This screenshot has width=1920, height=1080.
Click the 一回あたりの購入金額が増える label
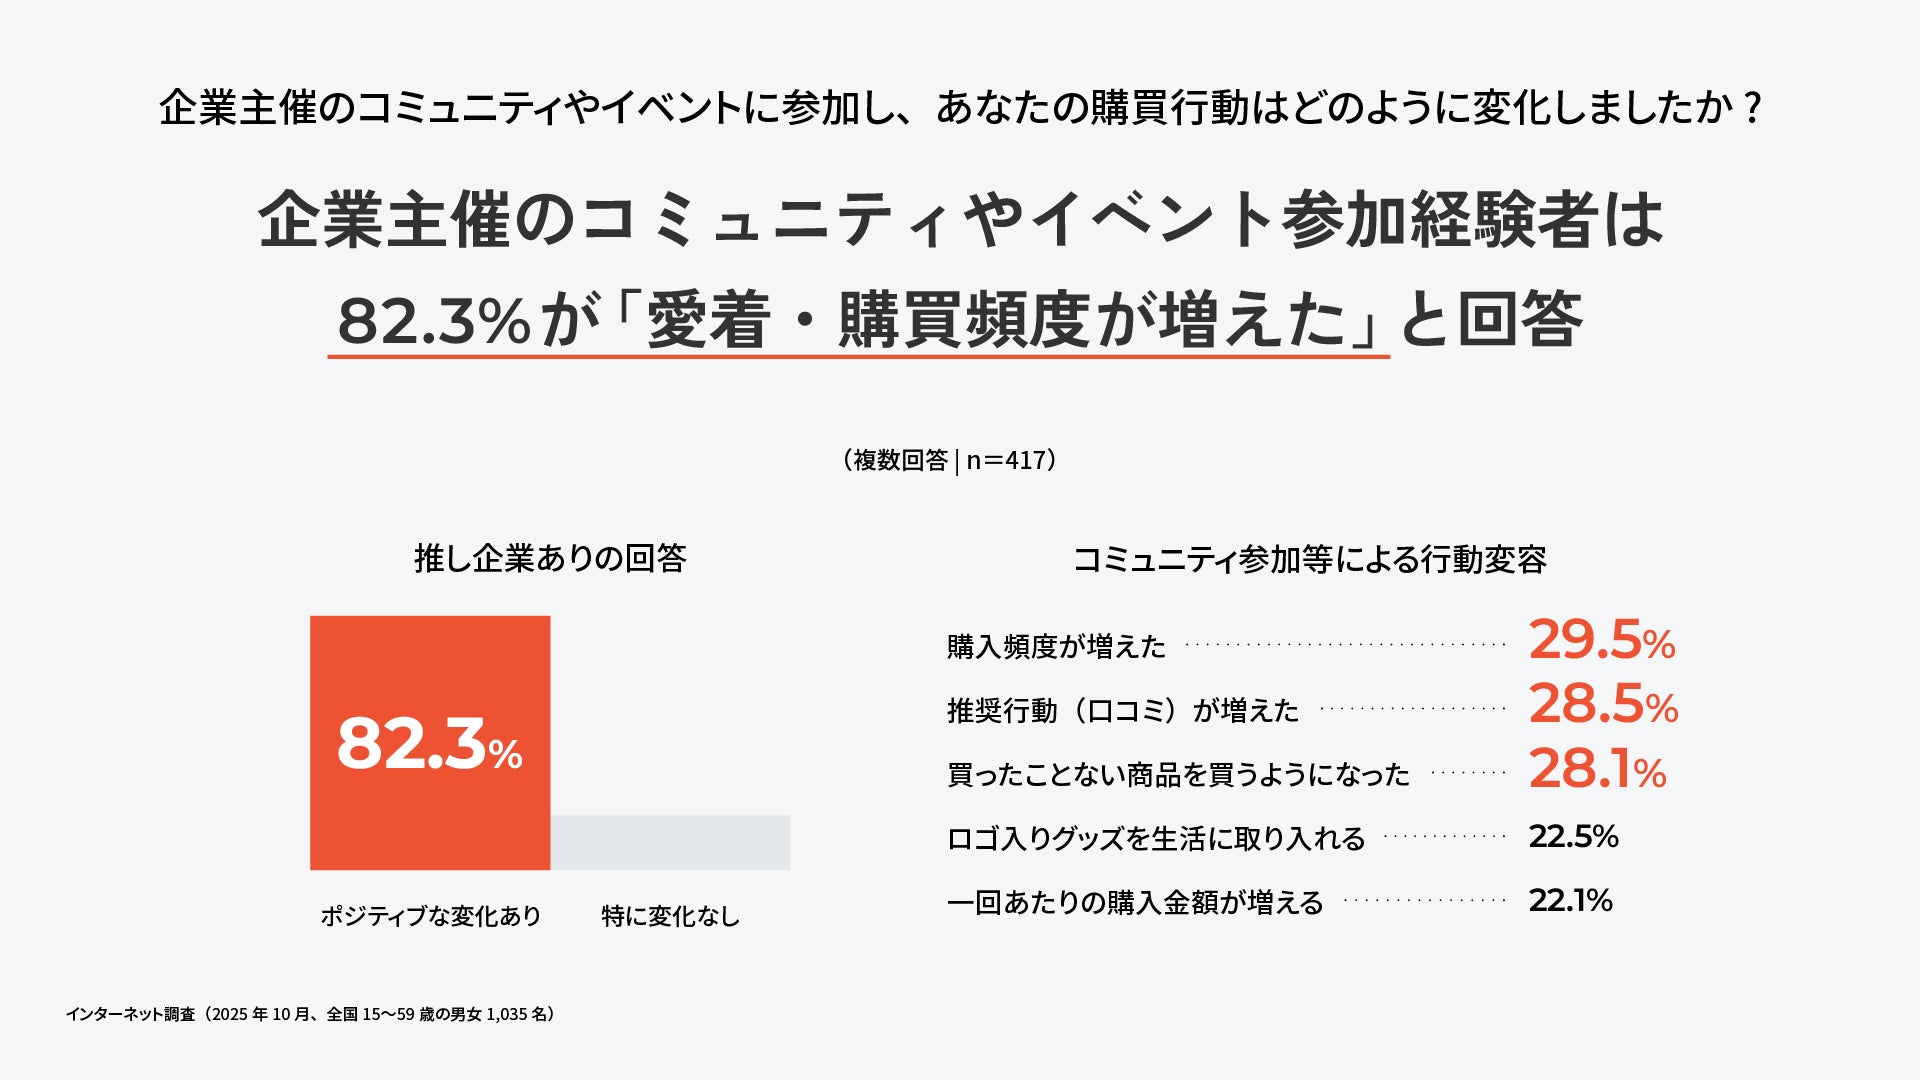[1135, 902]
